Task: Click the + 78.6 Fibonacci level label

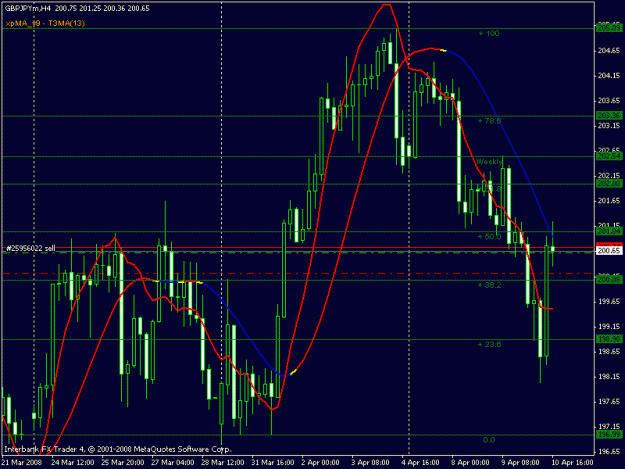Action: 489,120
